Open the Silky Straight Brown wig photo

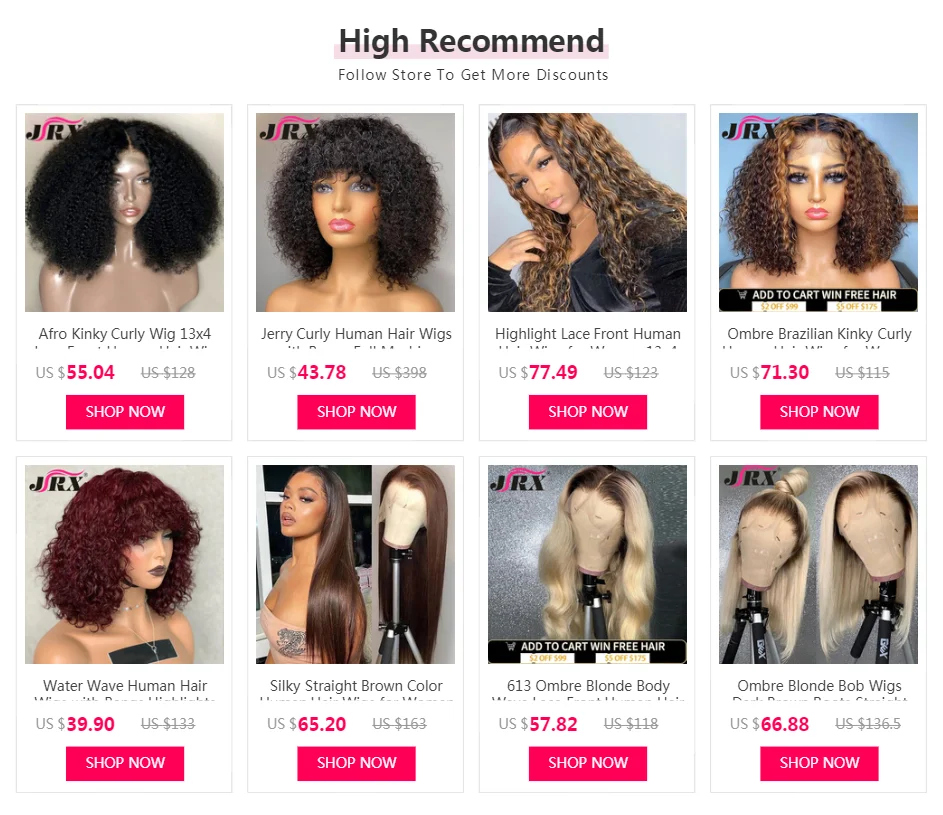coord(355,564)
